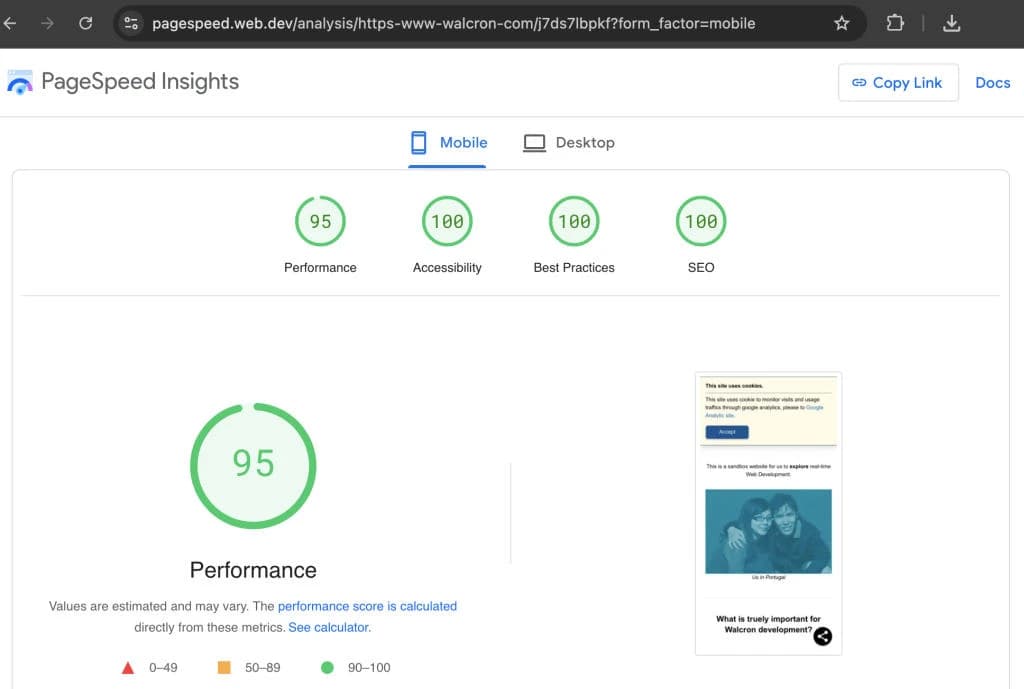Click the browser extensions puzzle icon
This screenshot has height=689, width=1024.
coord(895,21)
